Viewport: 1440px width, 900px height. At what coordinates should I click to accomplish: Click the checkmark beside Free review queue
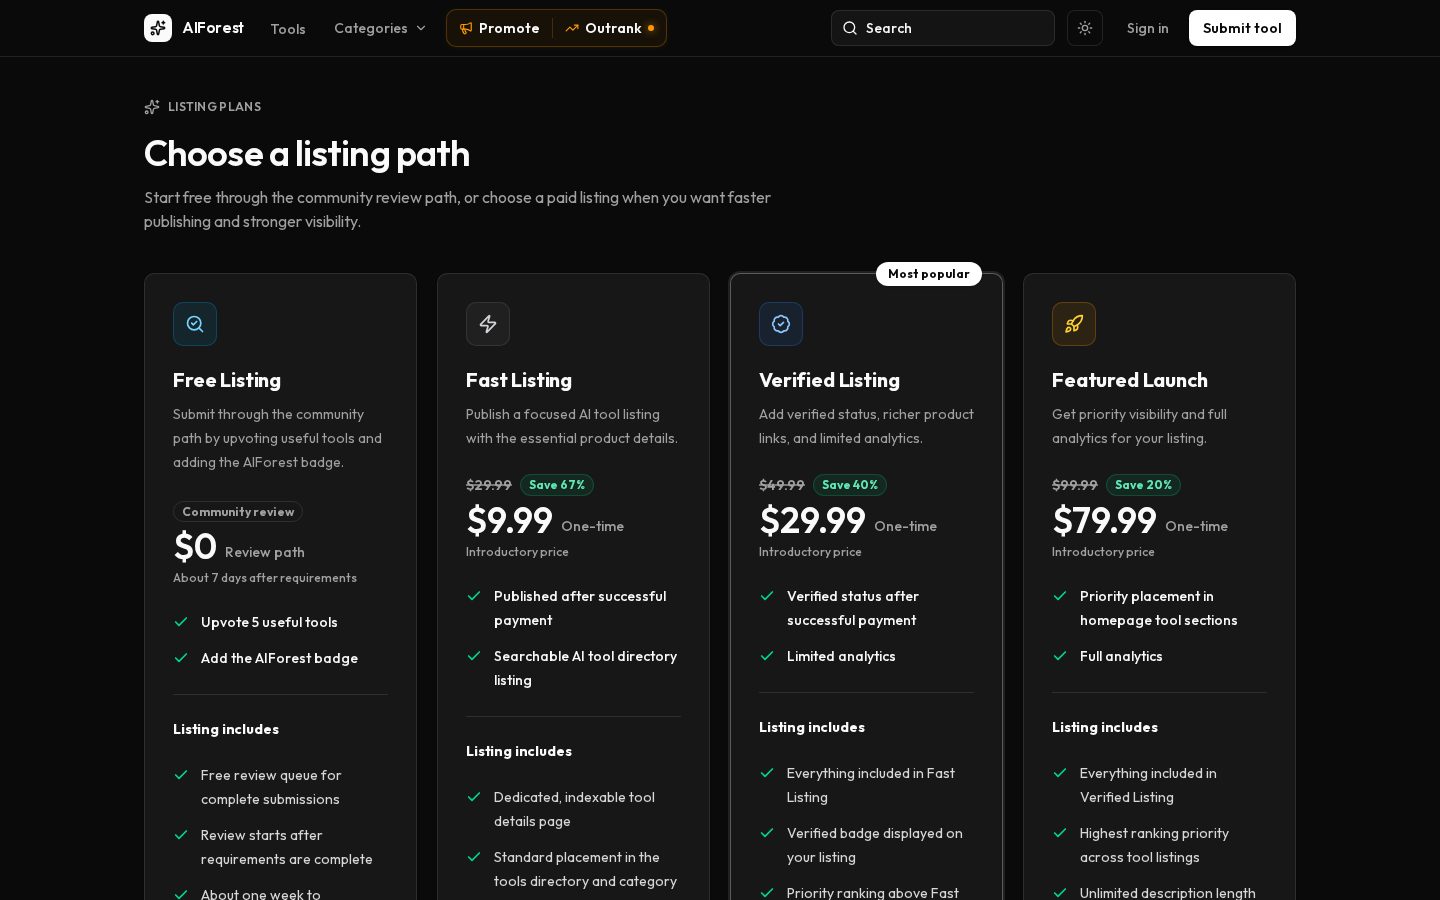[181, 775]
